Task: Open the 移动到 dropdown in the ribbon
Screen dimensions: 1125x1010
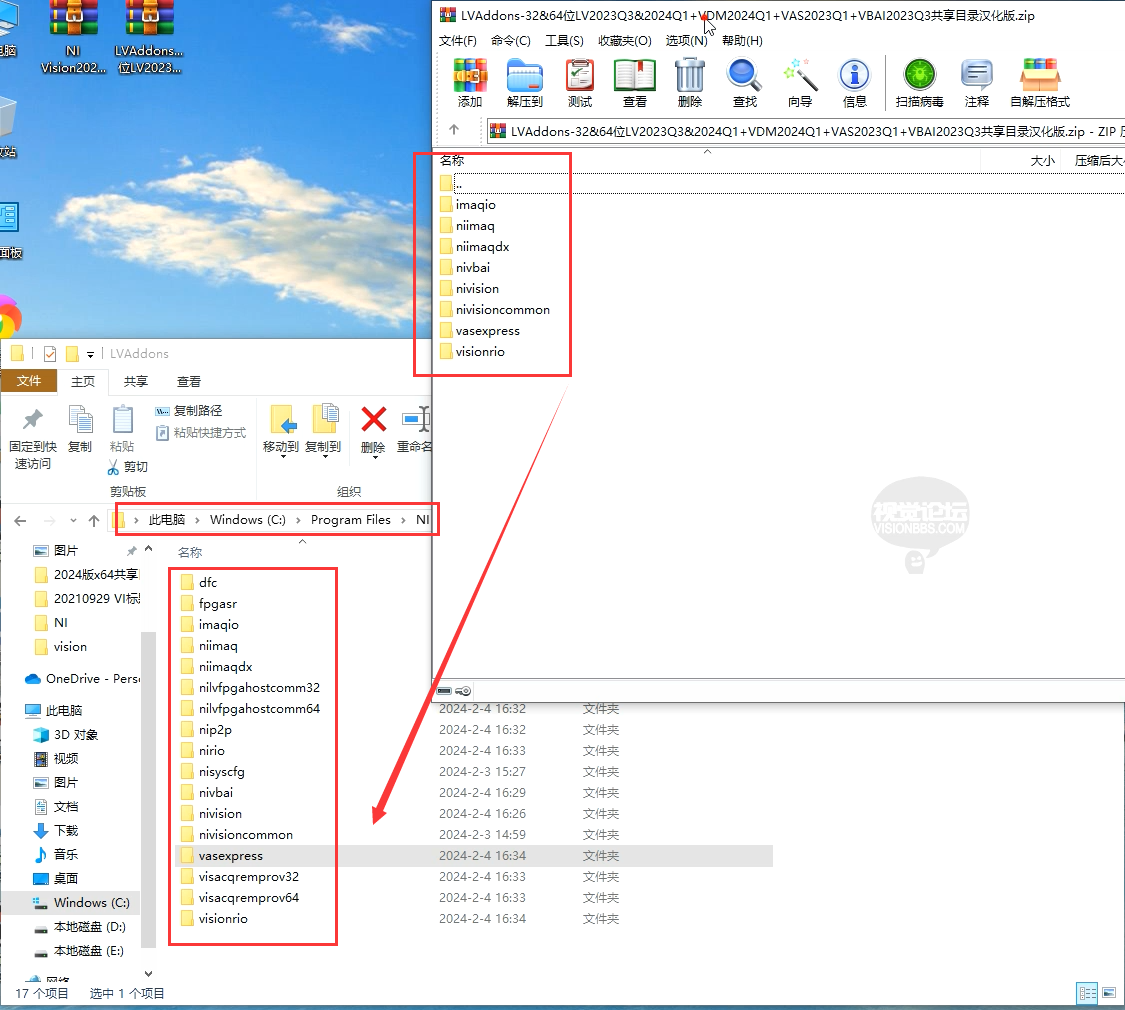Action: pyautogui.click(x=281, y=430)
